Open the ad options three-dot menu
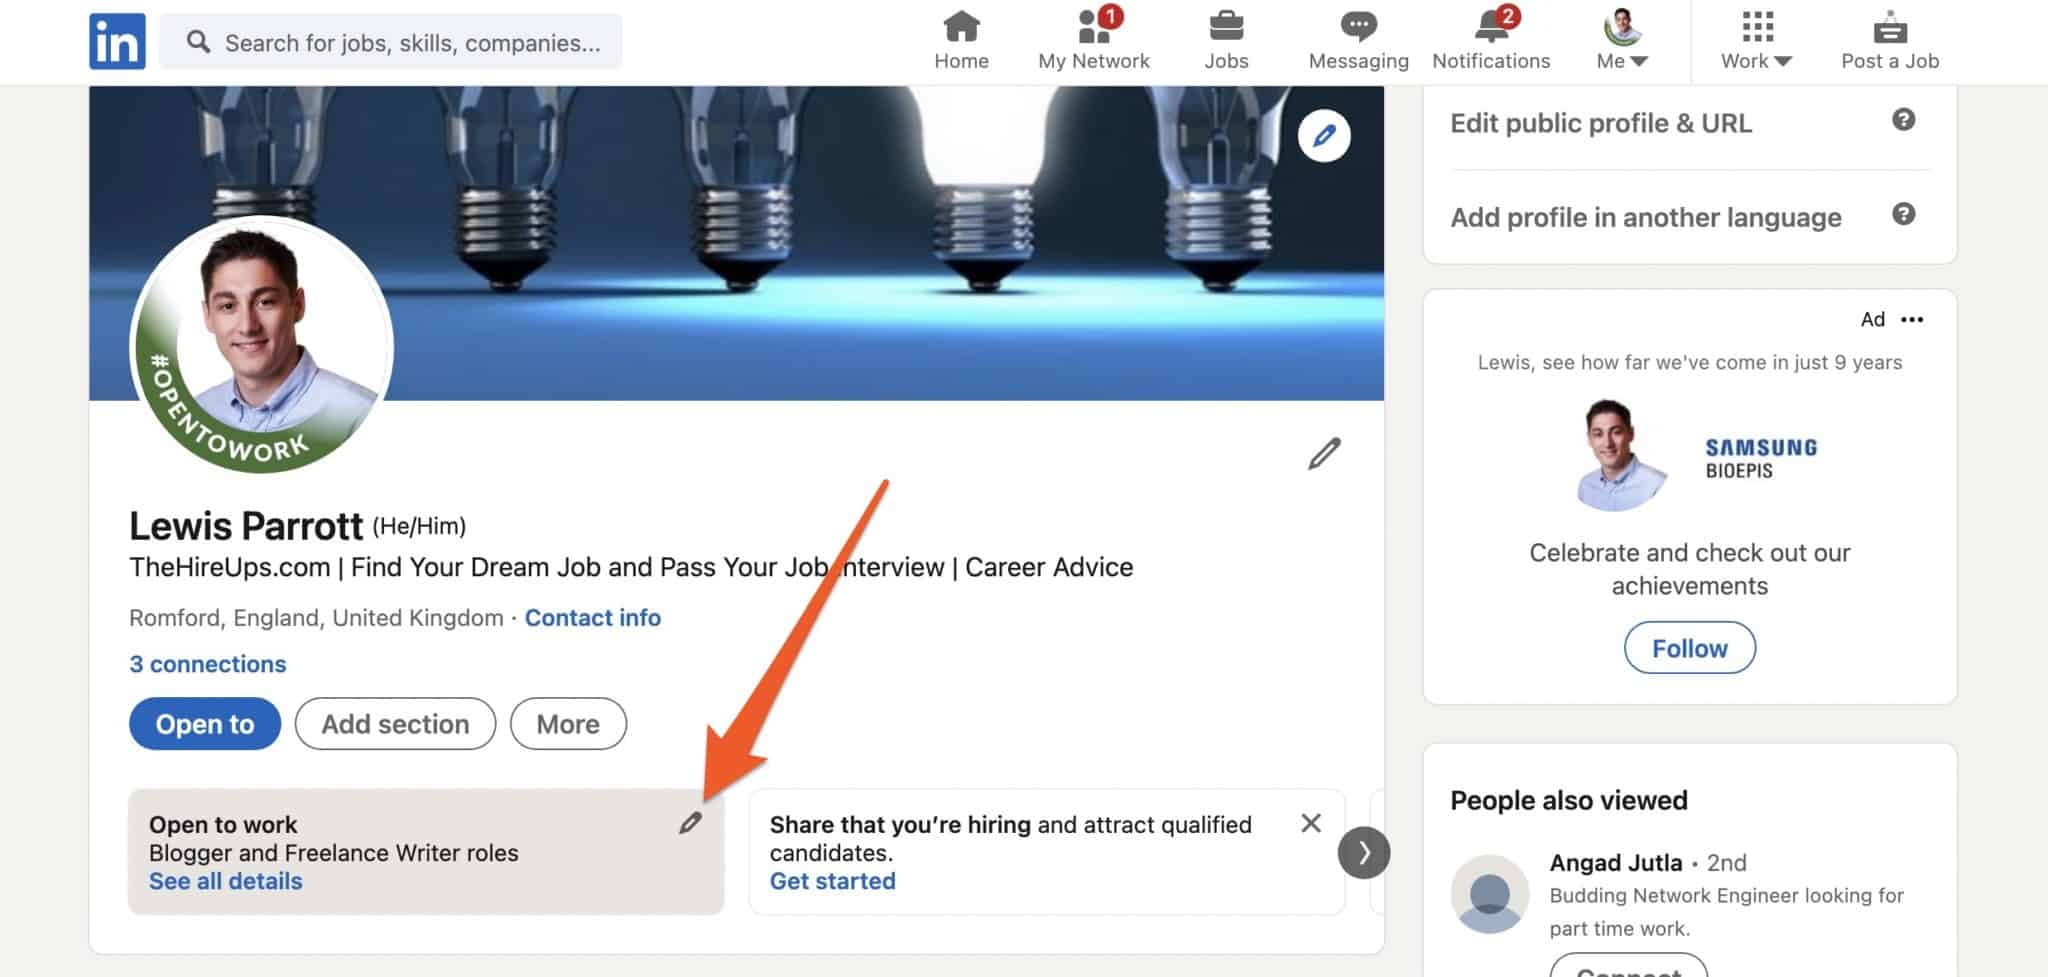Viewport: 2048px width, 977px height. pos(1912,320)
